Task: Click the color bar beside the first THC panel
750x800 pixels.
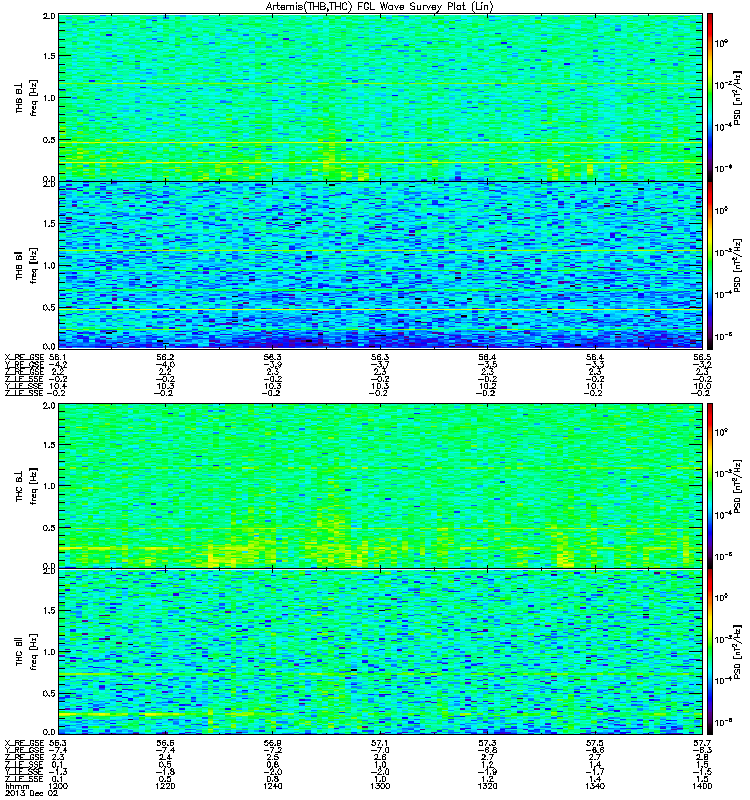Action: pos(709,486)
